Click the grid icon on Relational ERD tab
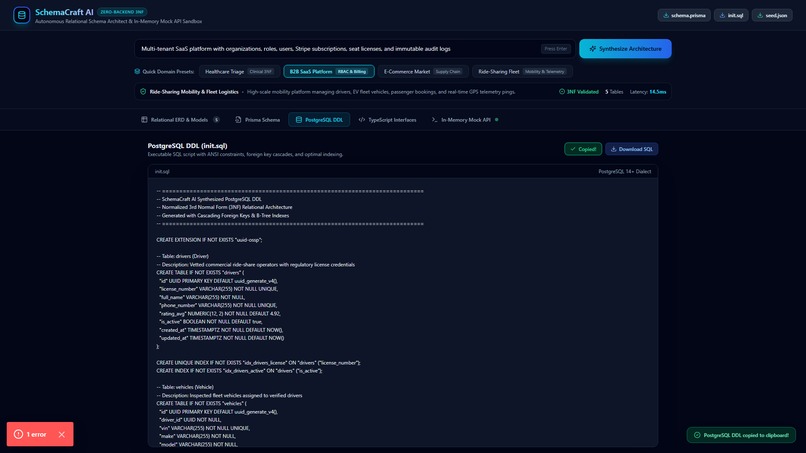Screen dimensions: 806x453 click(144, 120)
